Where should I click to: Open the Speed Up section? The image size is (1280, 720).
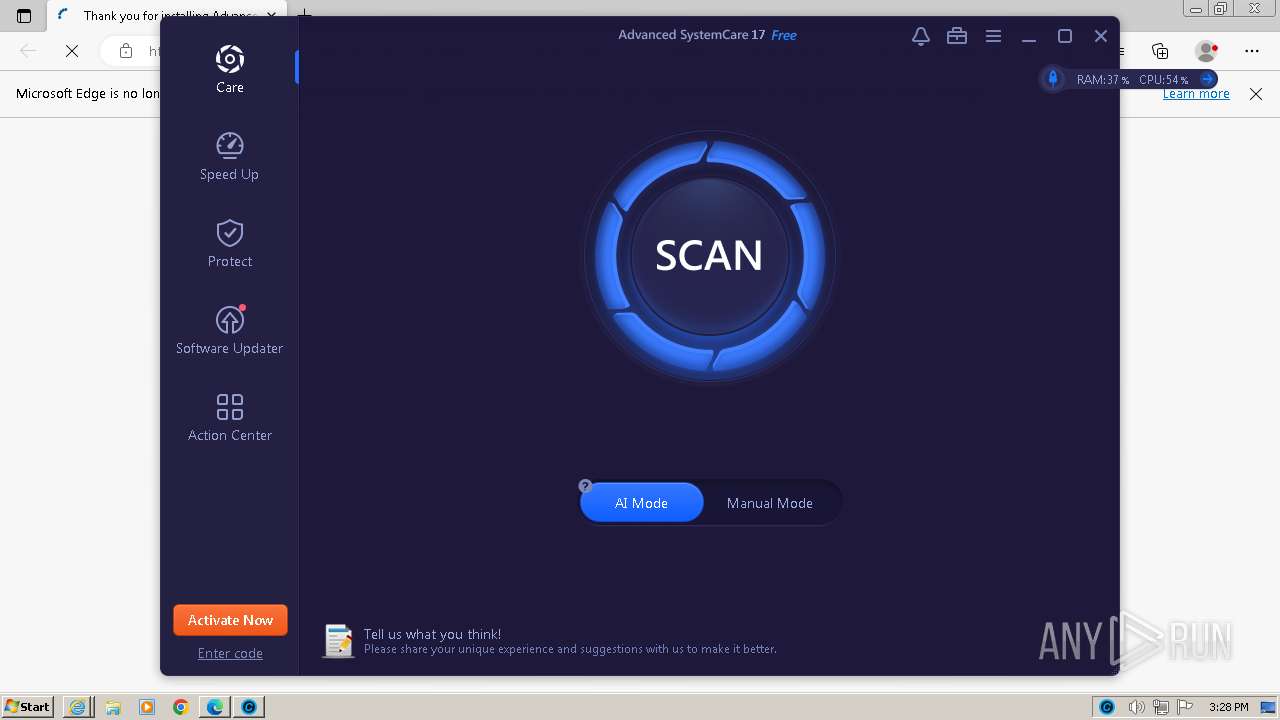229,156
